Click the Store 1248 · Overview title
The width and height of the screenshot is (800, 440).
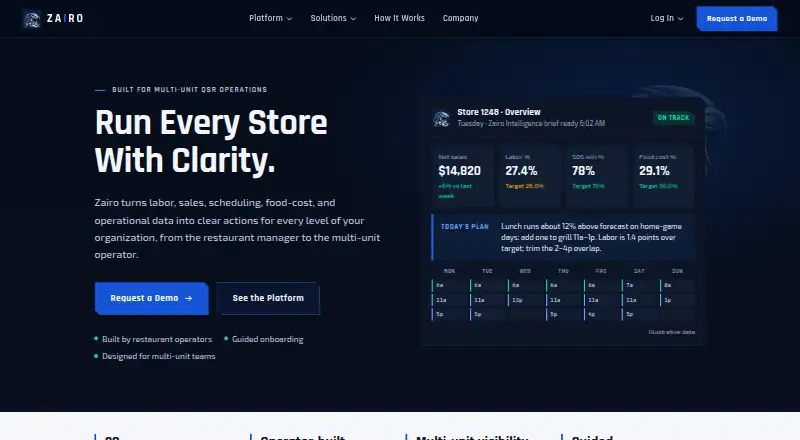click(499, 112)
